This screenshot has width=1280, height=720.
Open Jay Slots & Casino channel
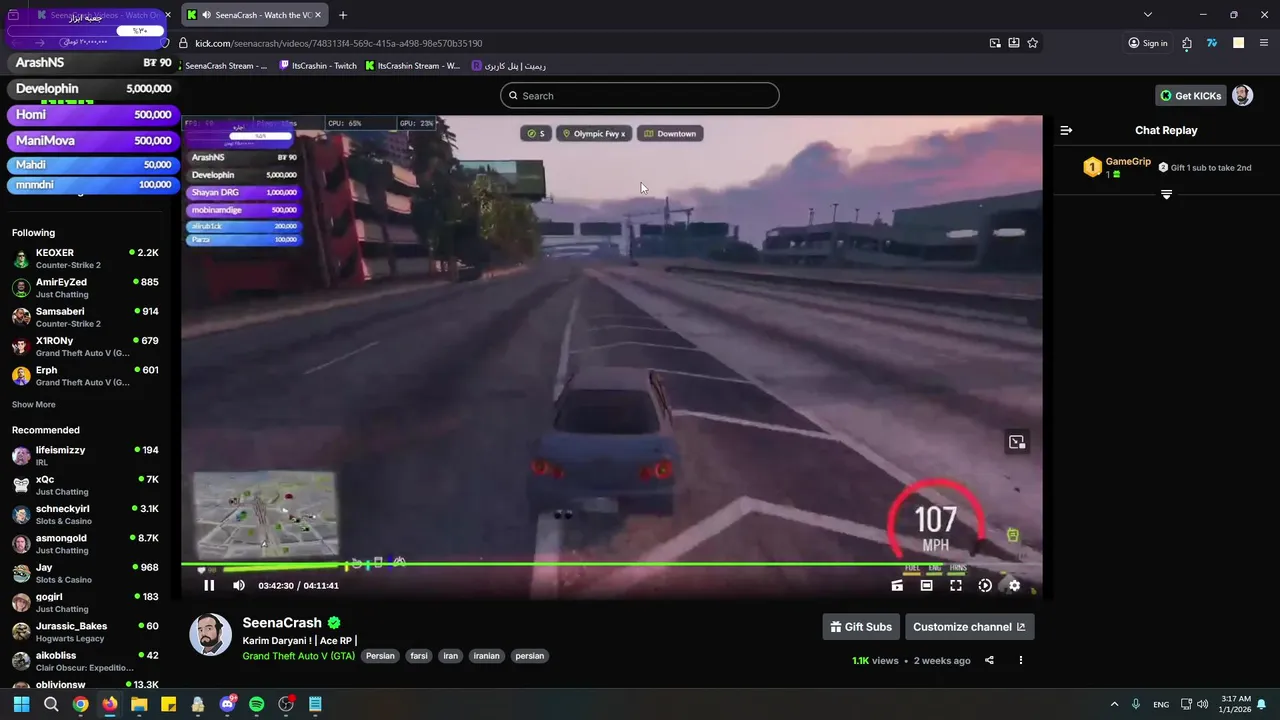85,573
